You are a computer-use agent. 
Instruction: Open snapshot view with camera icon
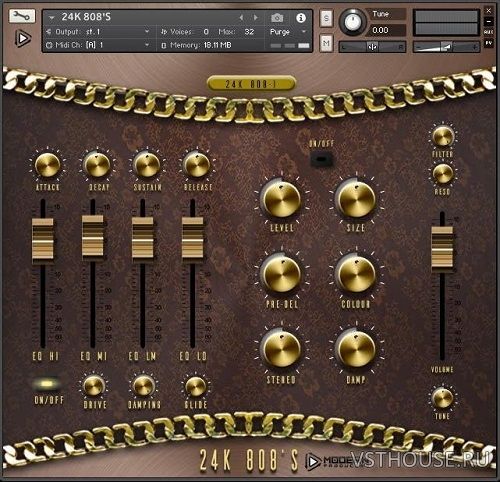pos(277,18)
